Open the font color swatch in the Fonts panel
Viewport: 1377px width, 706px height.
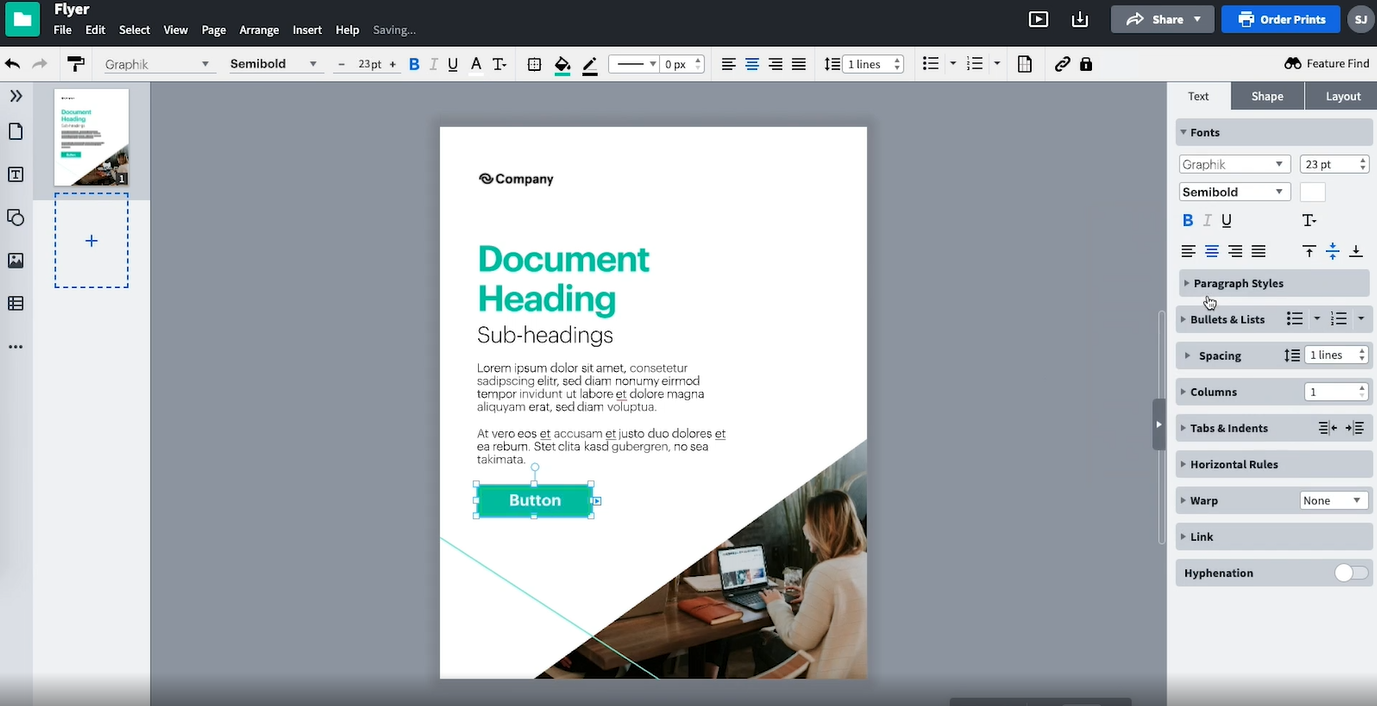click(1311, 191)
